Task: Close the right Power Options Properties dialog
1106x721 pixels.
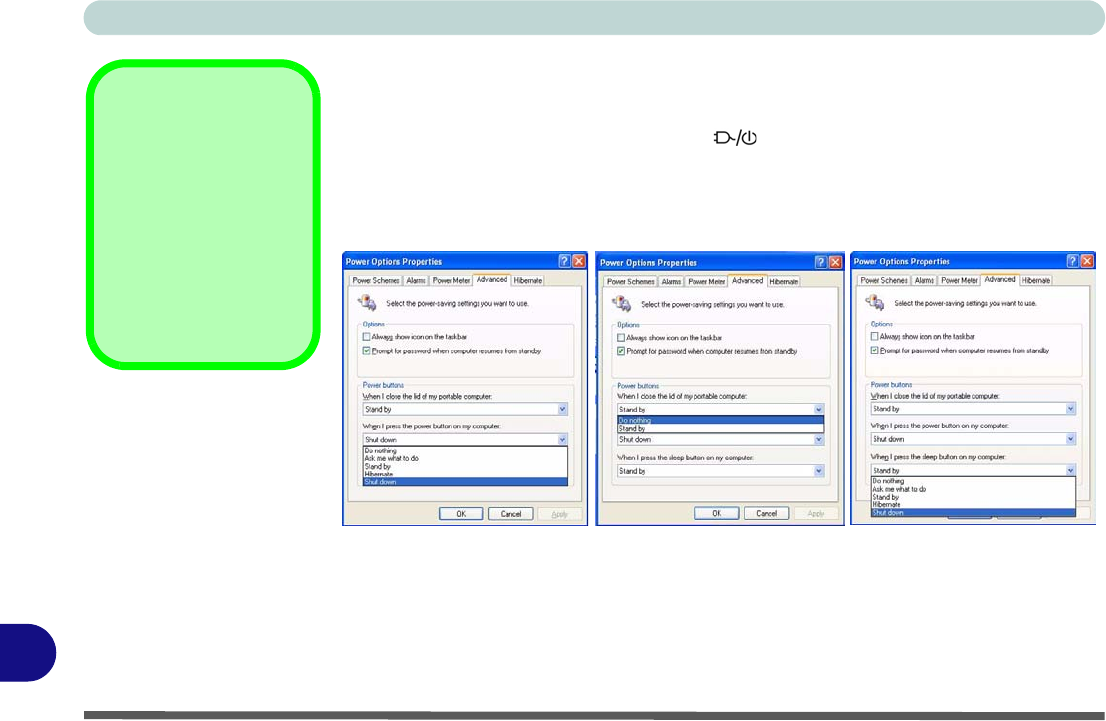Action: [1088, 261]
